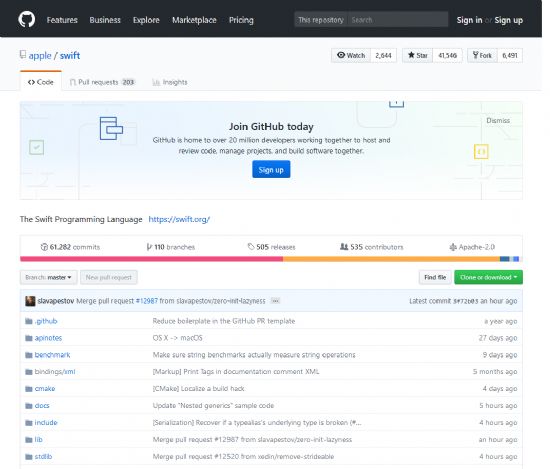Switch to the Code tab
This screenshot has width=550, height=469.
[x=41, y=82]
